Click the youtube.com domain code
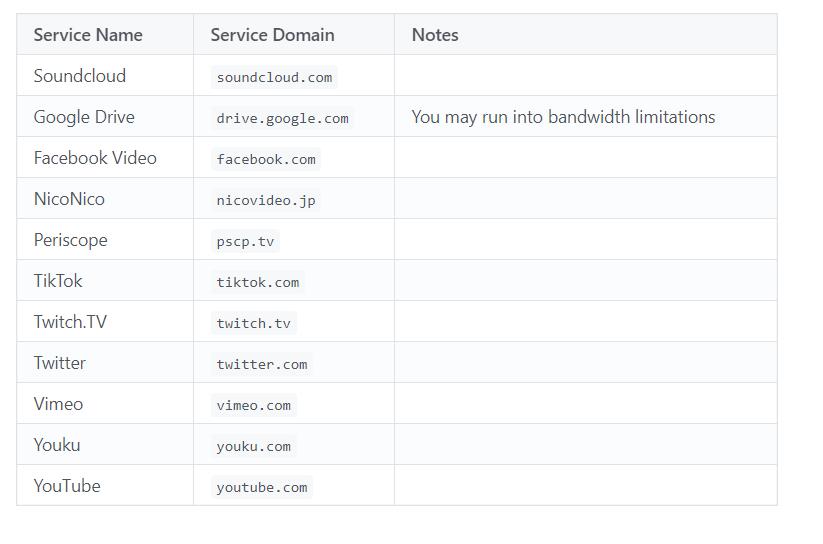The height and width of the screenshot is (544, 823). click(262, 487)
